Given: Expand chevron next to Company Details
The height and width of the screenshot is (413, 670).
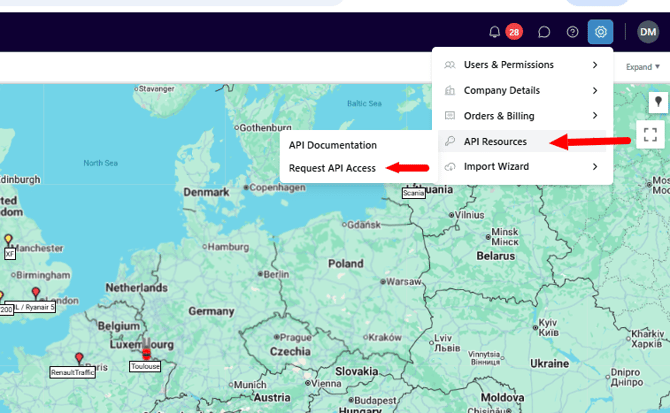Looking at the screenshot, I should click(595, 91).
